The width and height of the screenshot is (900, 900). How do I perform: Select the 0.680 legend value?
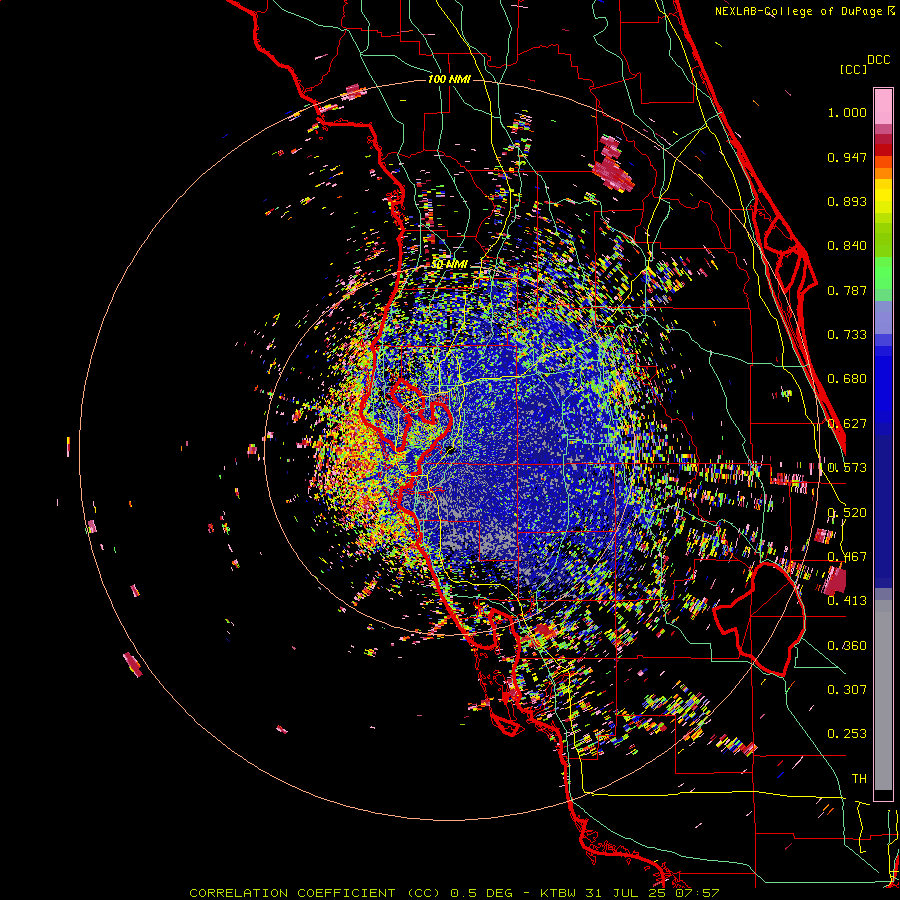point(847,379)
